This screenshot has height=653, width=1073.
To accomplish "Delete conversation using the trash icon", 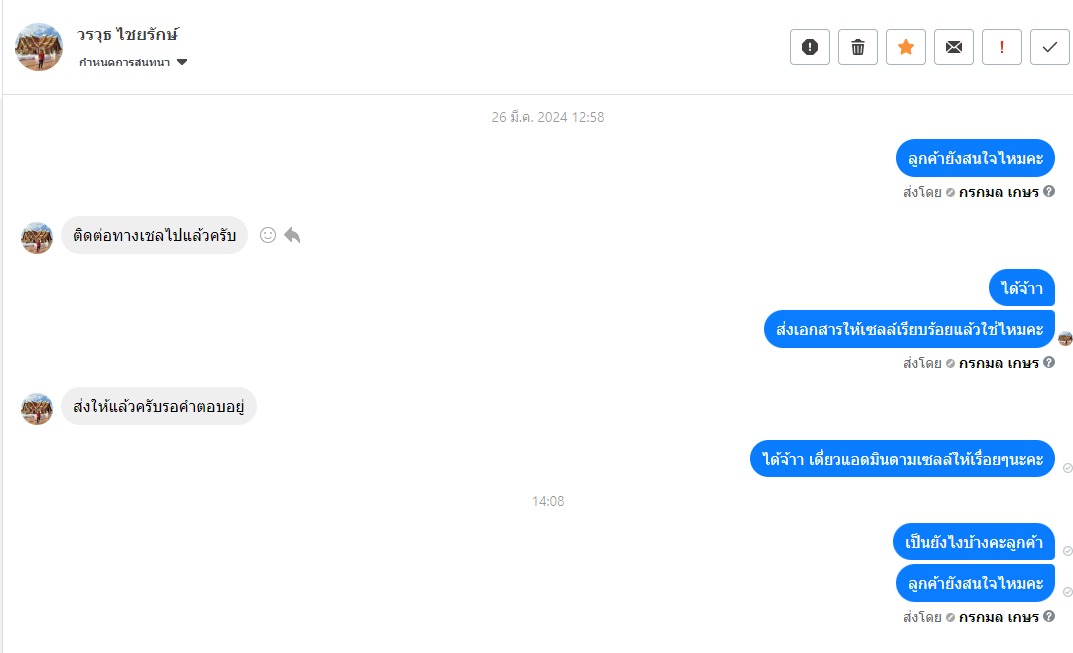I will pyautogui.click(x=857, y=47).
